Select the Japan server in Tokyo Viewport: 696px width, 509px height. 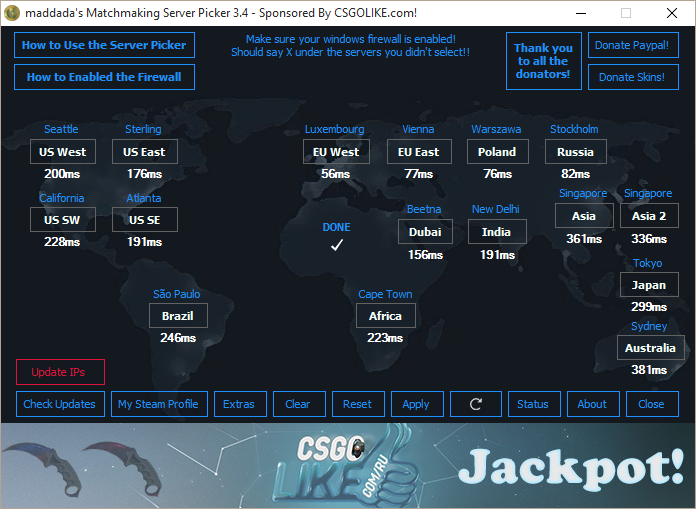pyautogui.click(x=648, y=285)
